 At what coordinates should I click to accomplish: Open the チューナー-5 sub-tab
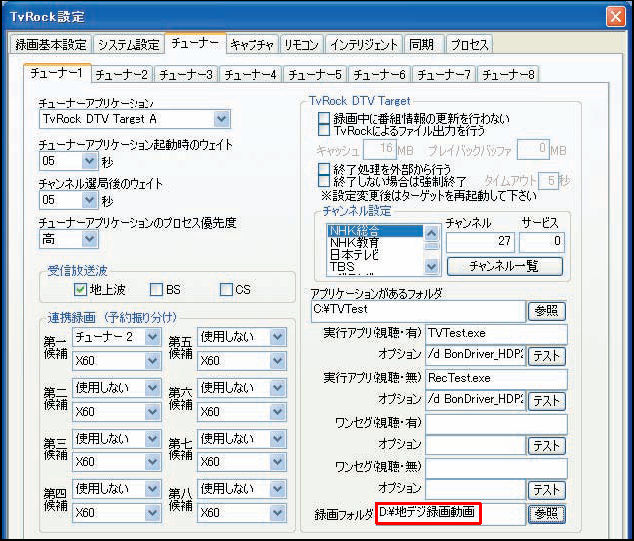point(315,75)
